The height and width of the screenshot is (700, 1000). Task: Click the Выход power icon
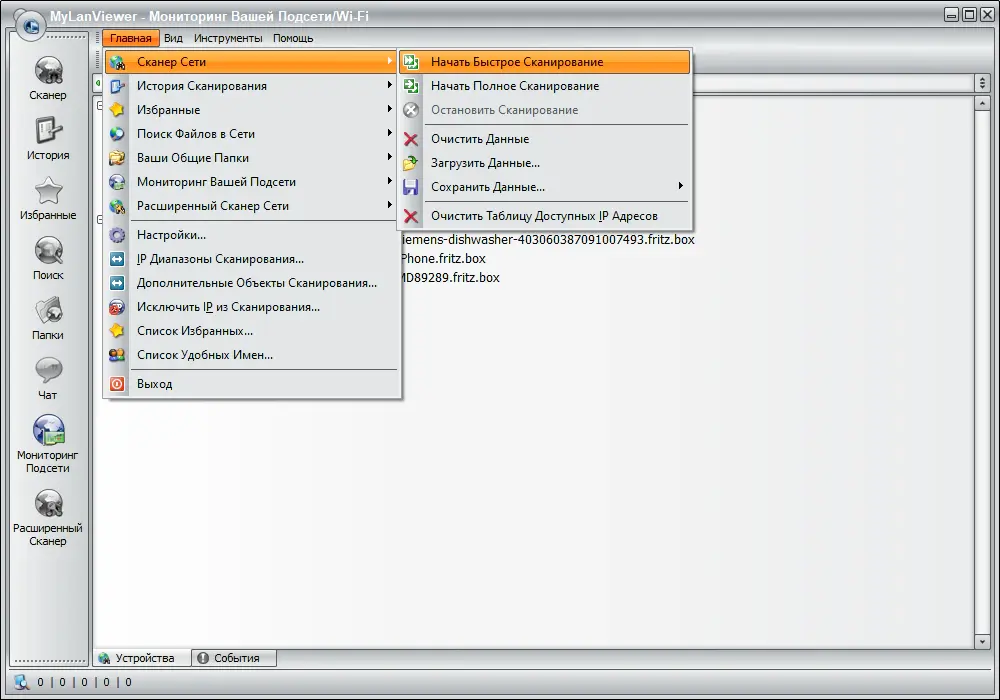(x=117, y=384)
